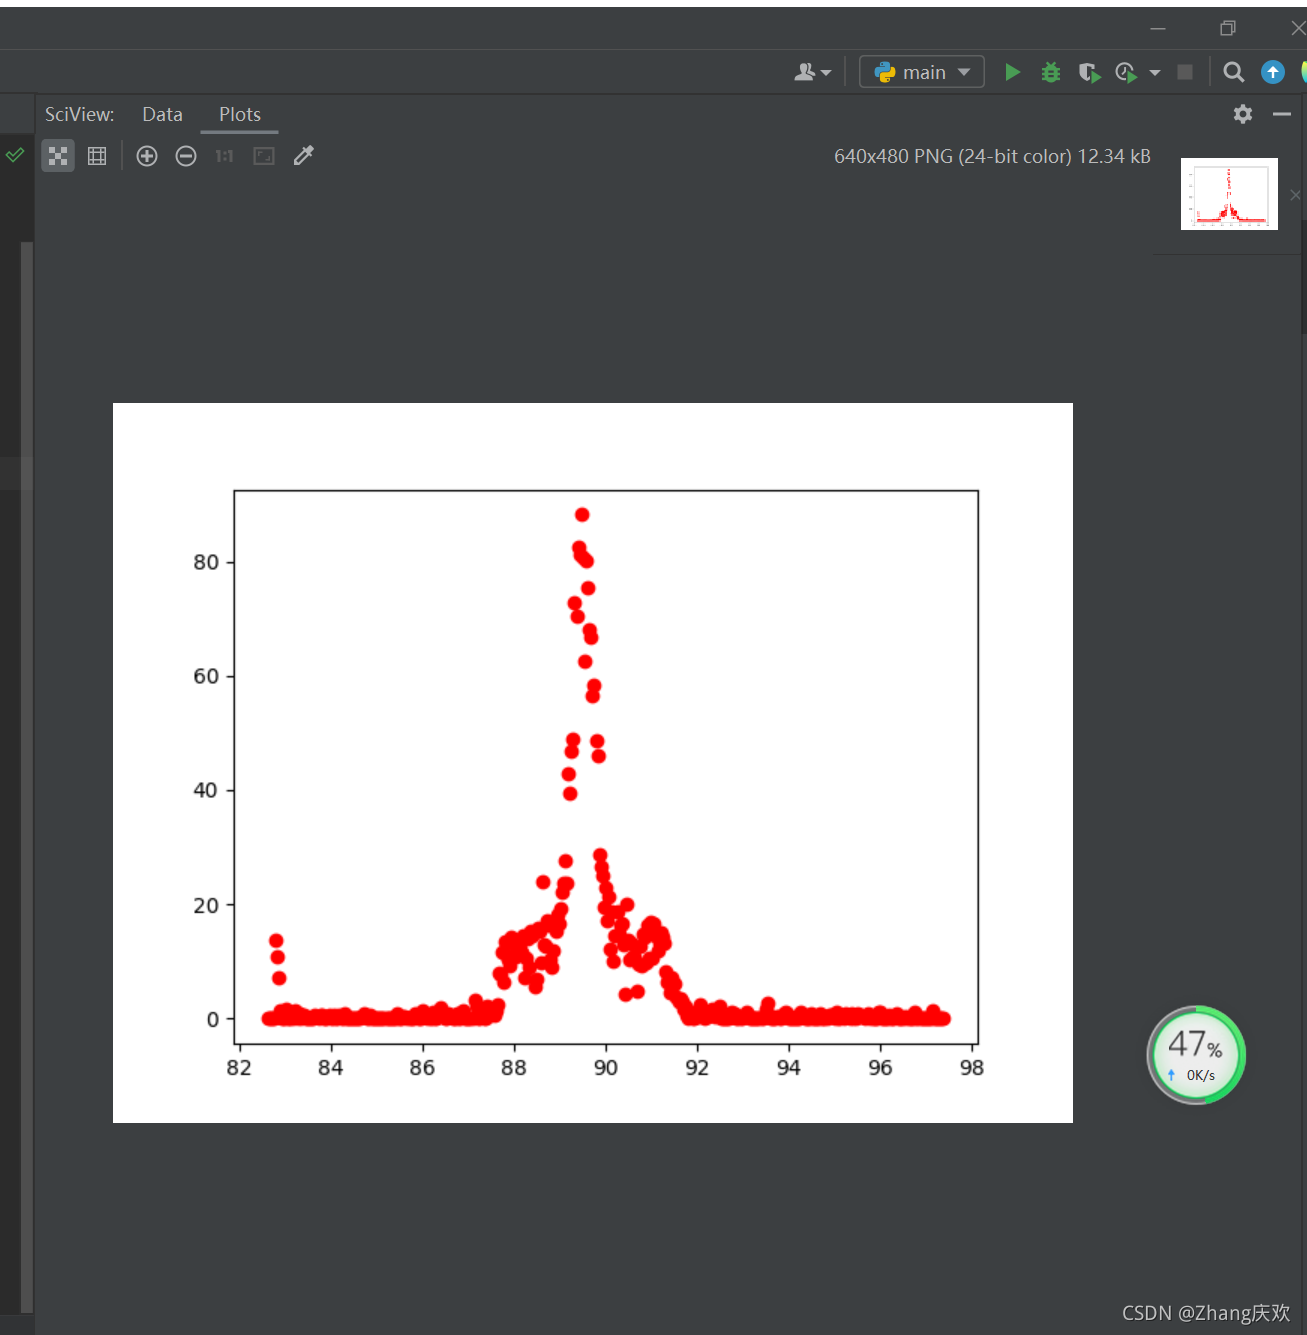Open the CSDN @Zhang庆欢 link
Viewport: 1307px width, 1335px height.
[x=1205, y=1313]
